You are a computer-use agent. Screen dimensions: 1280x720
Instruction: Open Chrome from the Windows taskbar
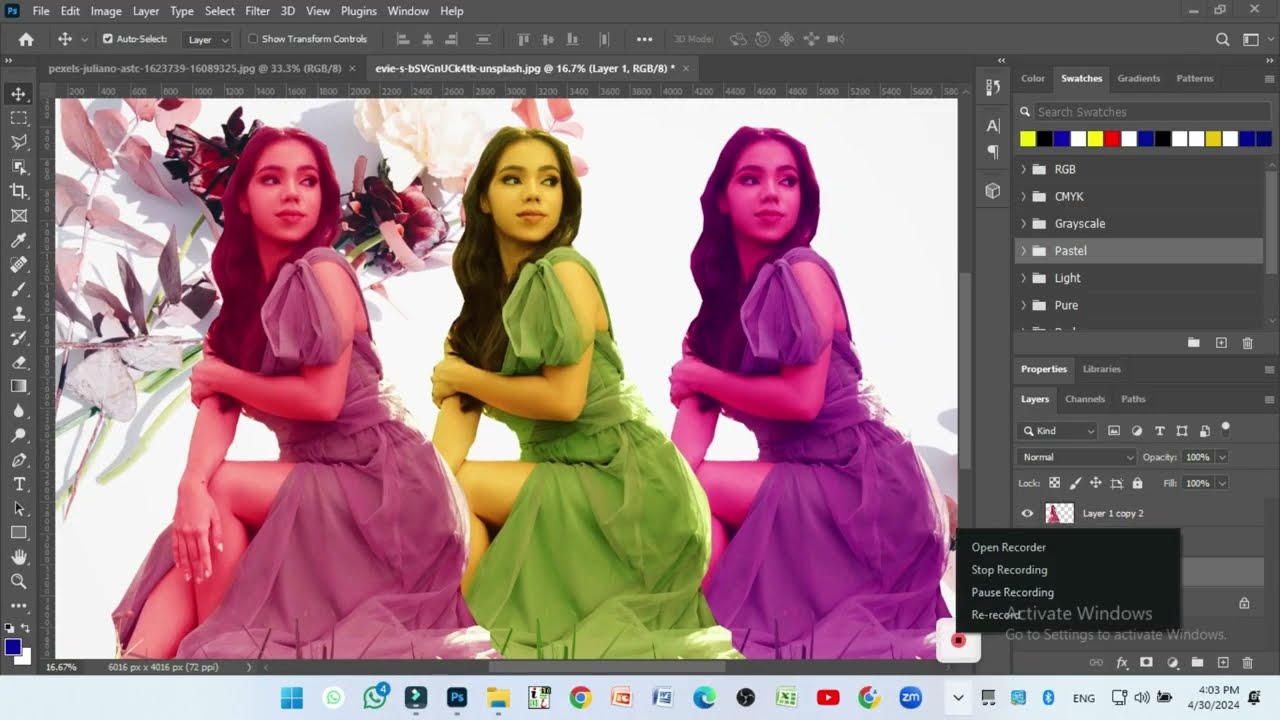pos(580,698)
